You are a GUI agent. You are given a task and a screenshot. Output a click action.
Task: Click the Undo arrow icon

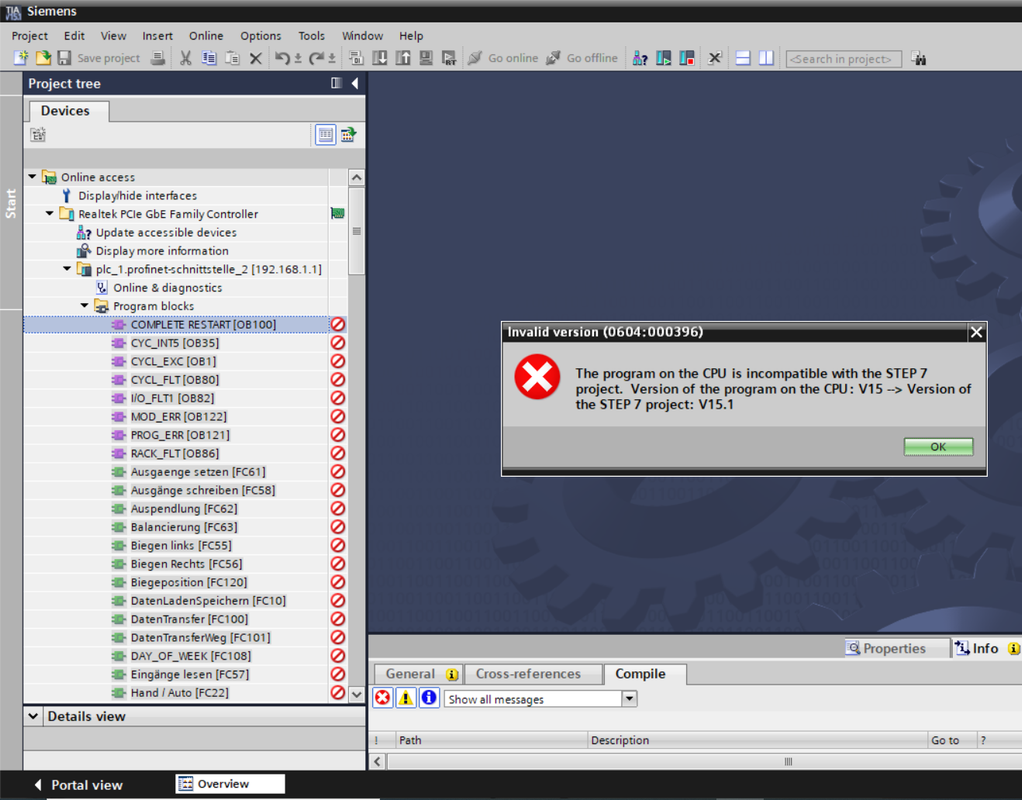[282, 58]
